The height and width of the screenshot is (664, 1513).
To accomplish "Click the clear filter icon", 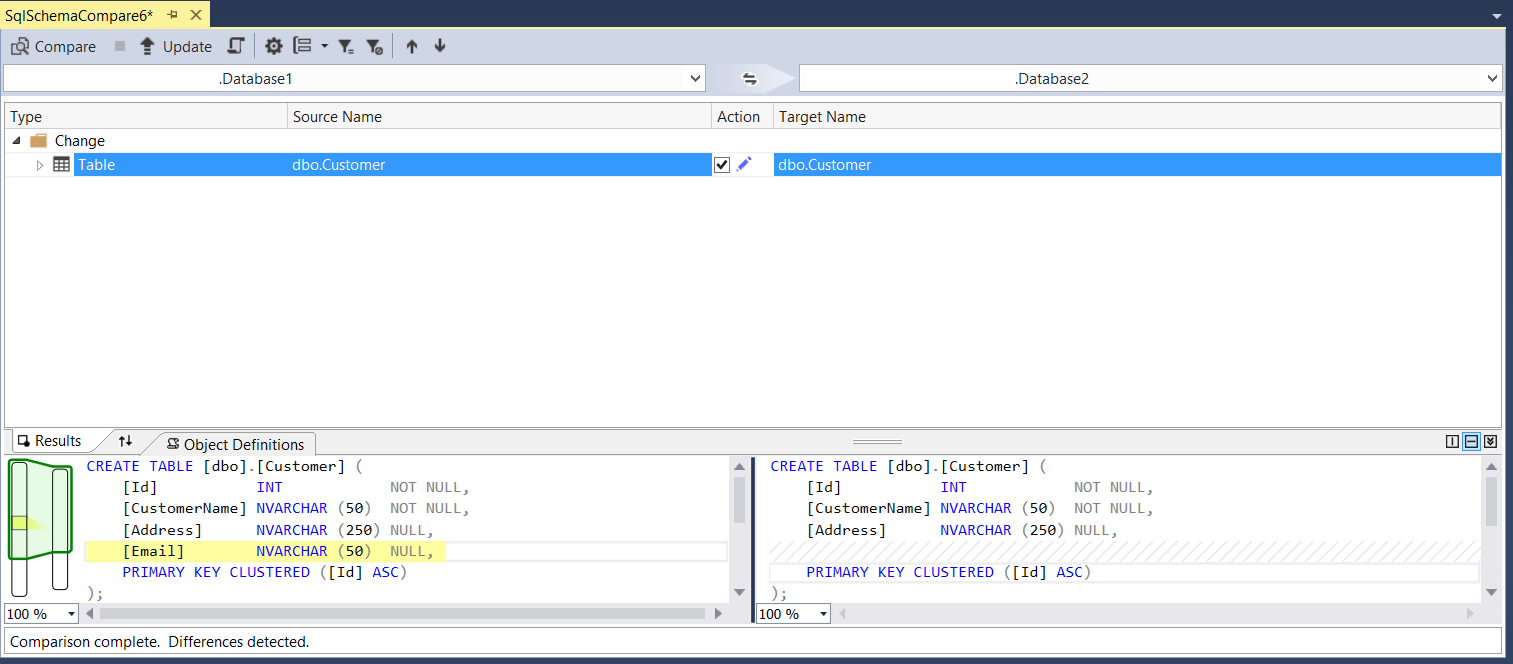I will coord(375,46).
